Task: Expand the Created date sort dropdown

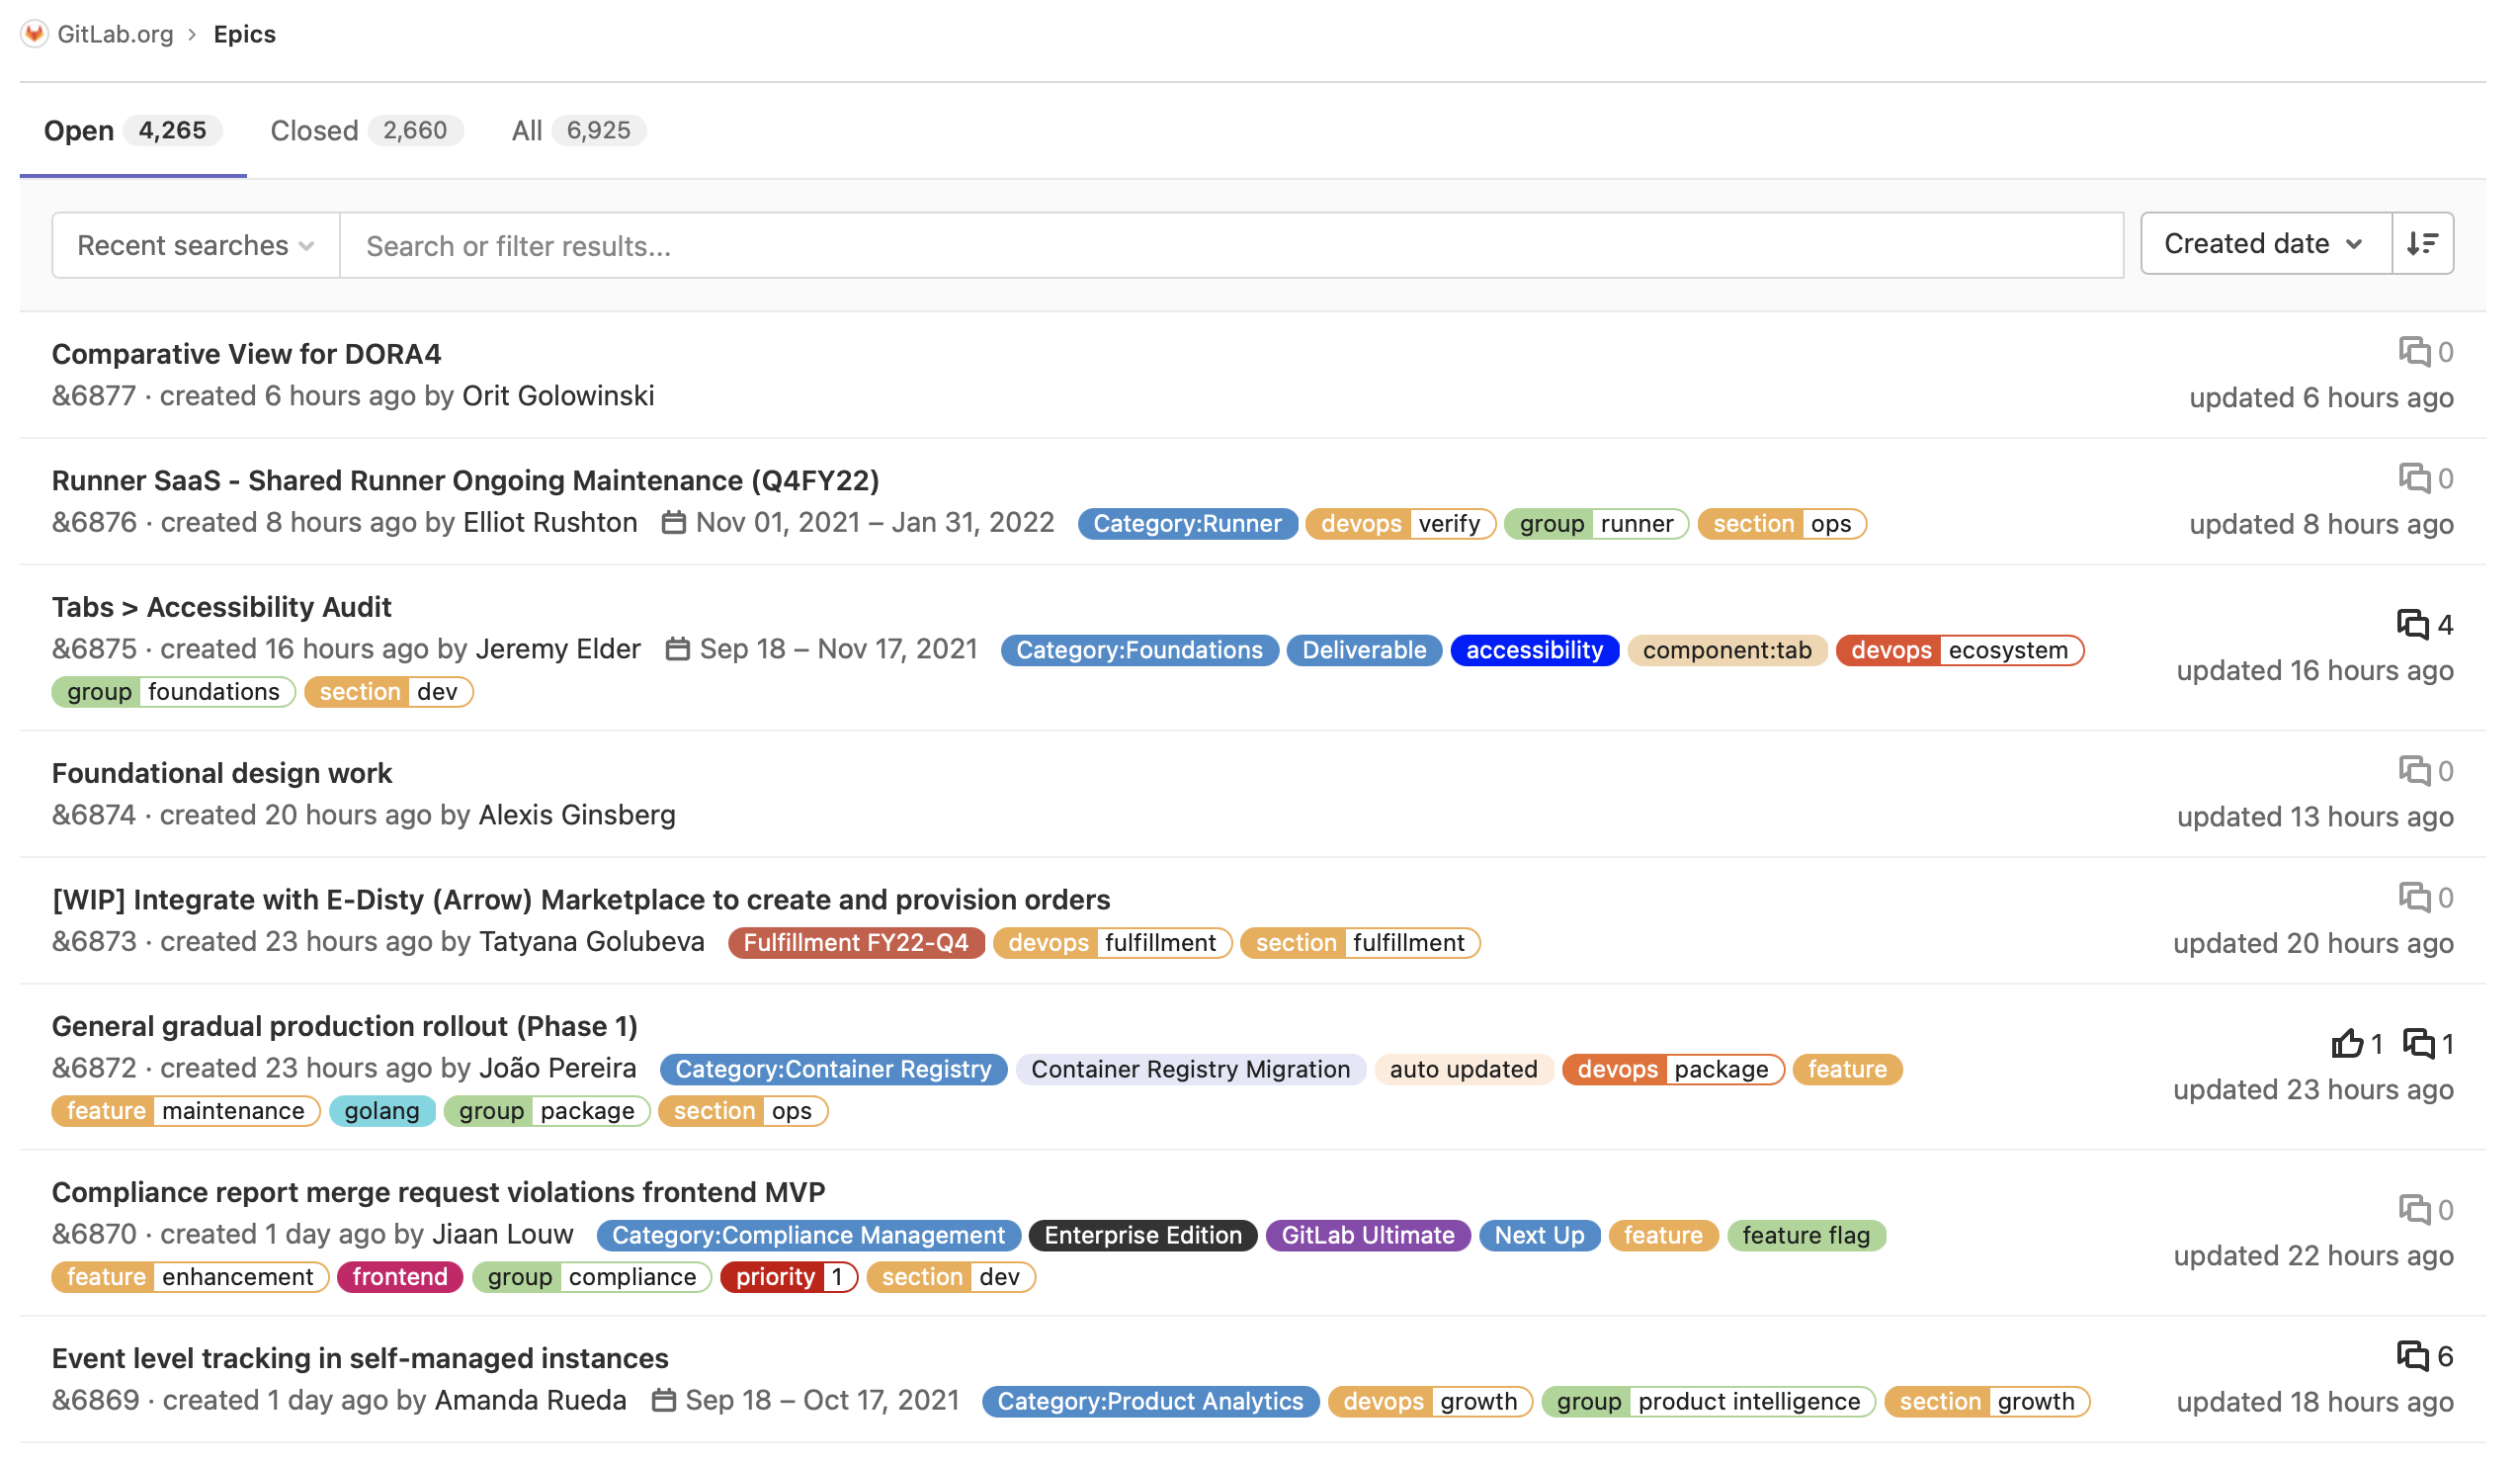Action: [2264, 243]
